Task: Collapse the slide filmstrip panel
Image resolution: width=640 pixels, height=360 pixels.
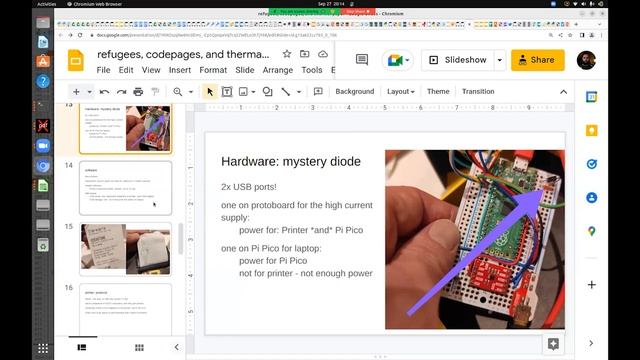Action: pos(176,347)
